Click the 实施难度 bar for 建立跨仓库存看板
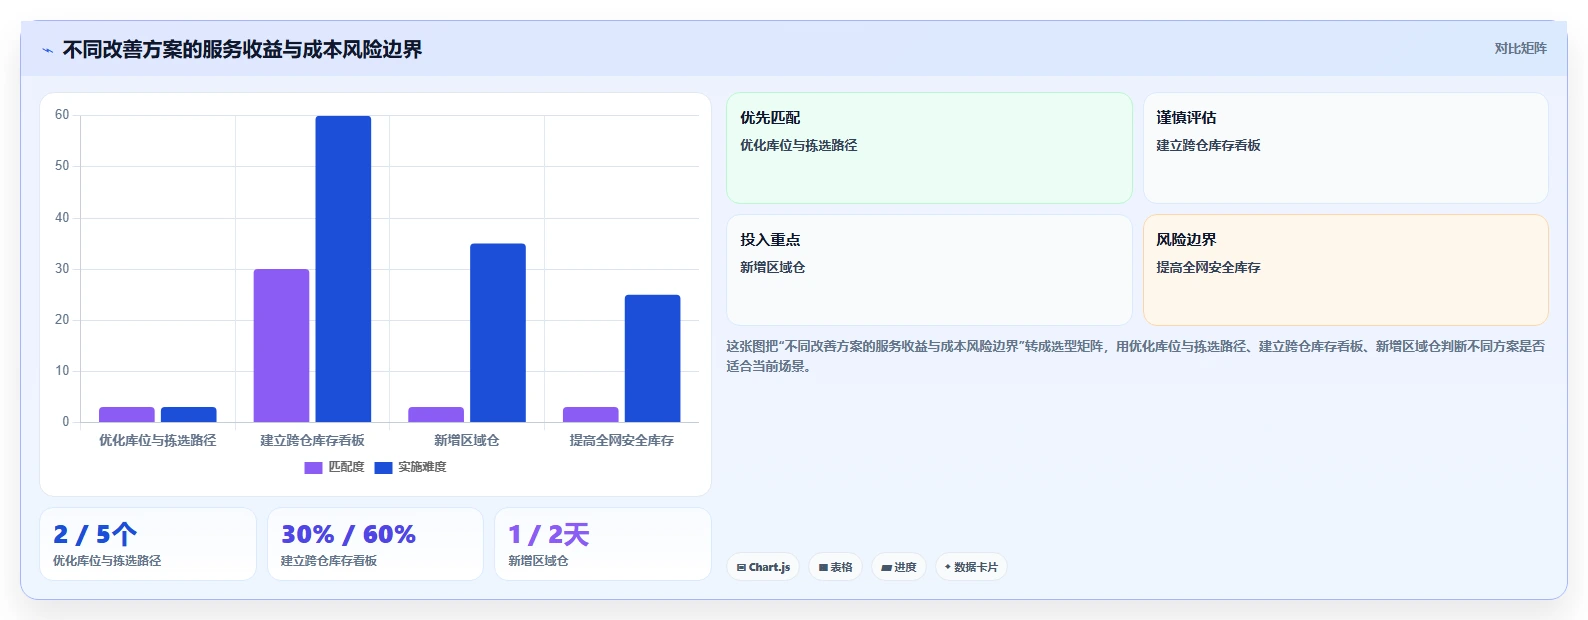The width and height of the screenshot is (1588, 620). (343, 269)
